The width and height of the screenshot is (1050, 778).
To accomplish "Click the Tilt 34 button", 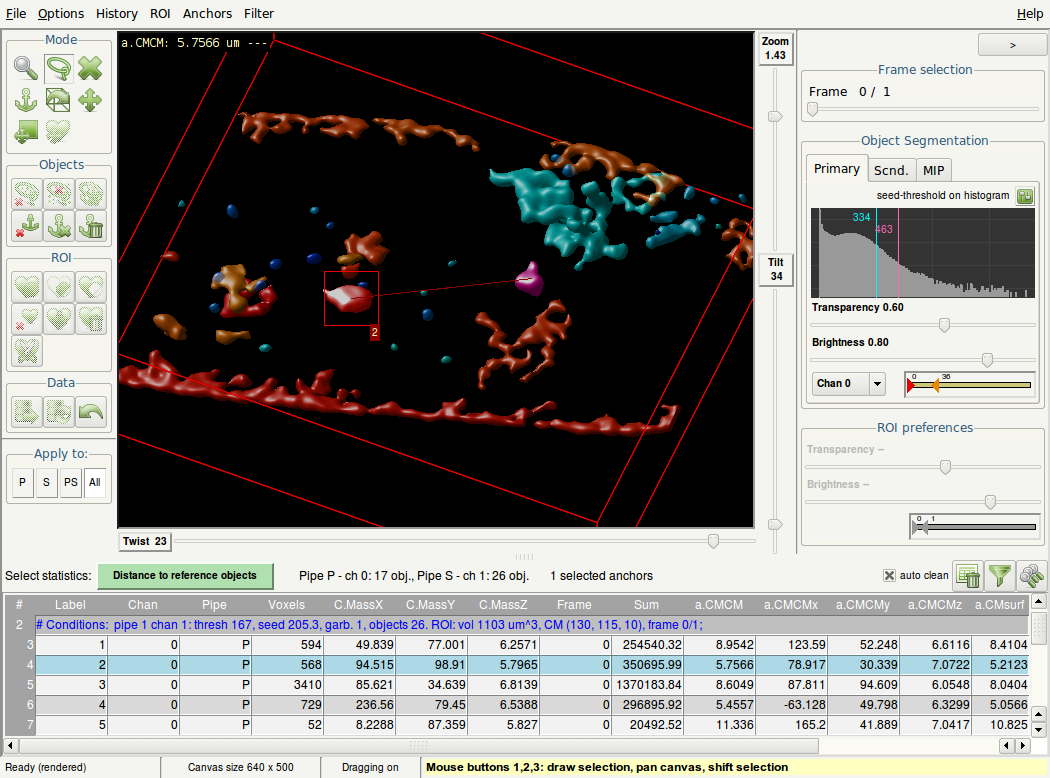I will click(x=776, y=269).
